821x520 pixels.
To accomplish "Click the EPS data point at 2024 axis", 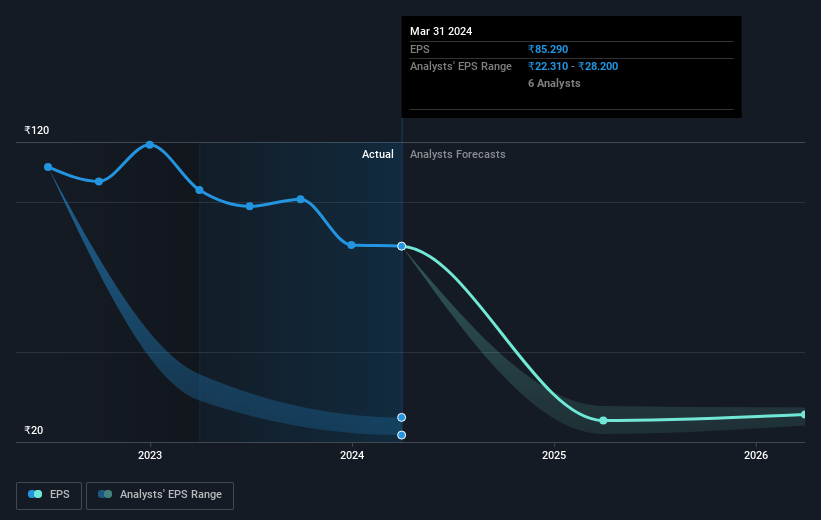I will 351,245.
